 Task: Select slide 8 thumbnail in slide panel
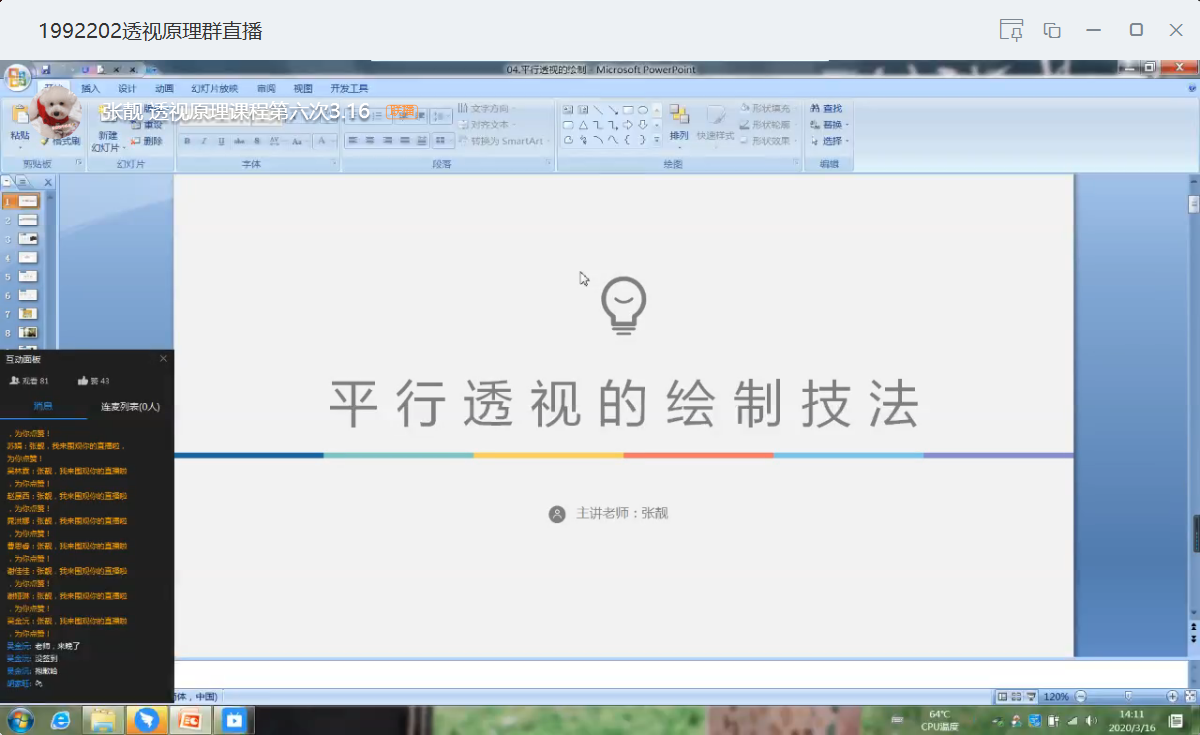point(27,332)
